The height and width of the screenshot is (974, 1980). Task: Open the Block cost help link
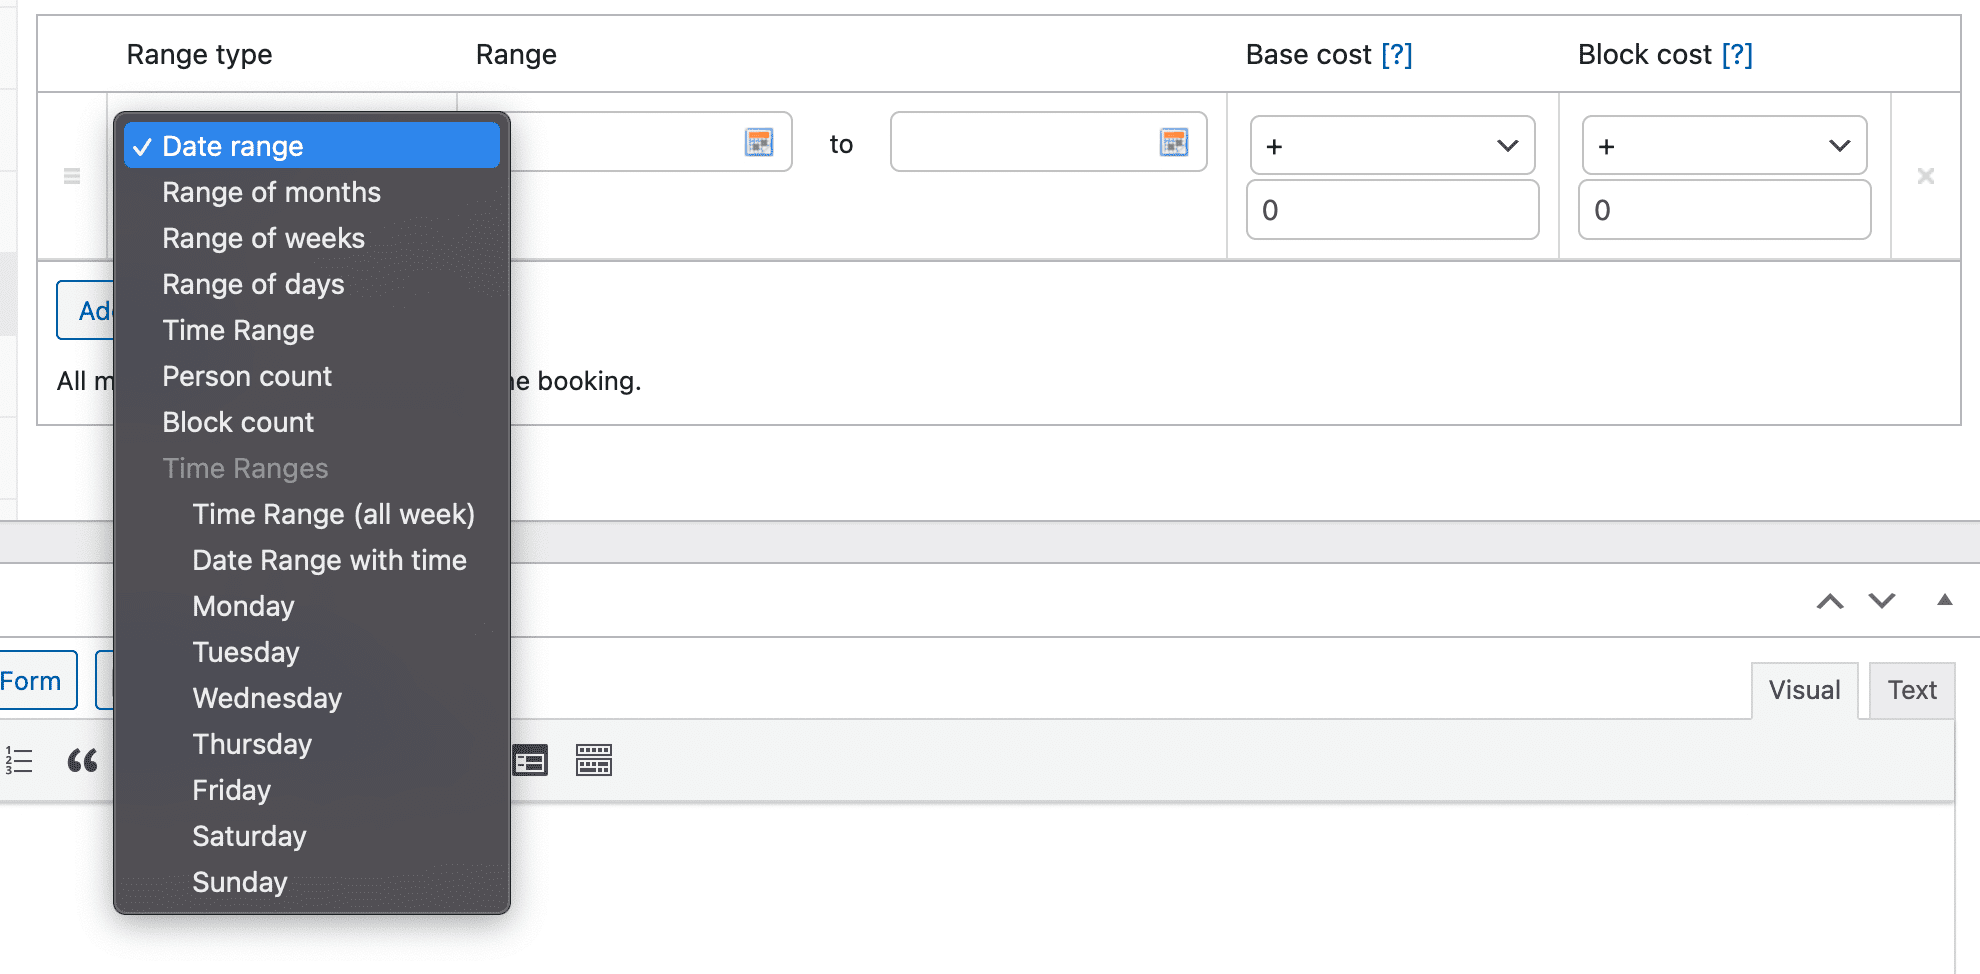tap(1738, 55)
